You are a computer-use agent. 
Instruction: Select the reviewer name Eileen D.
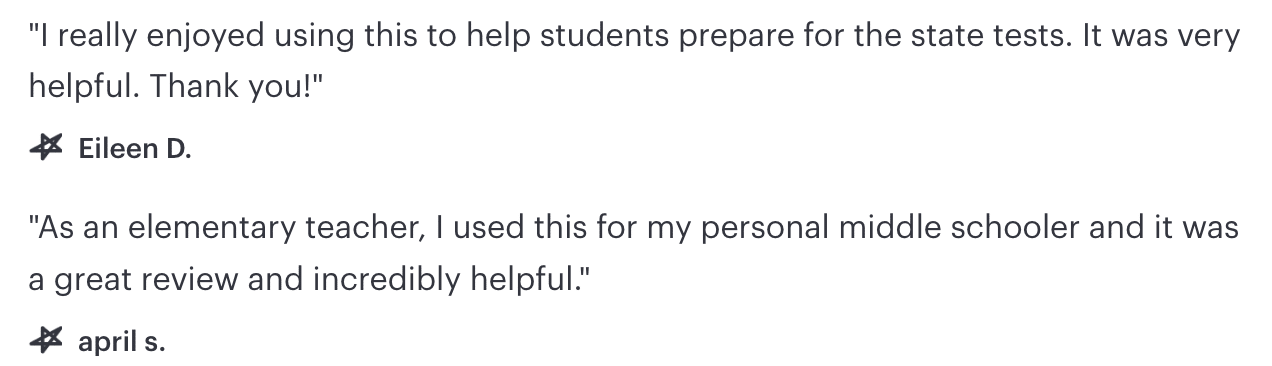coord(134,150)
